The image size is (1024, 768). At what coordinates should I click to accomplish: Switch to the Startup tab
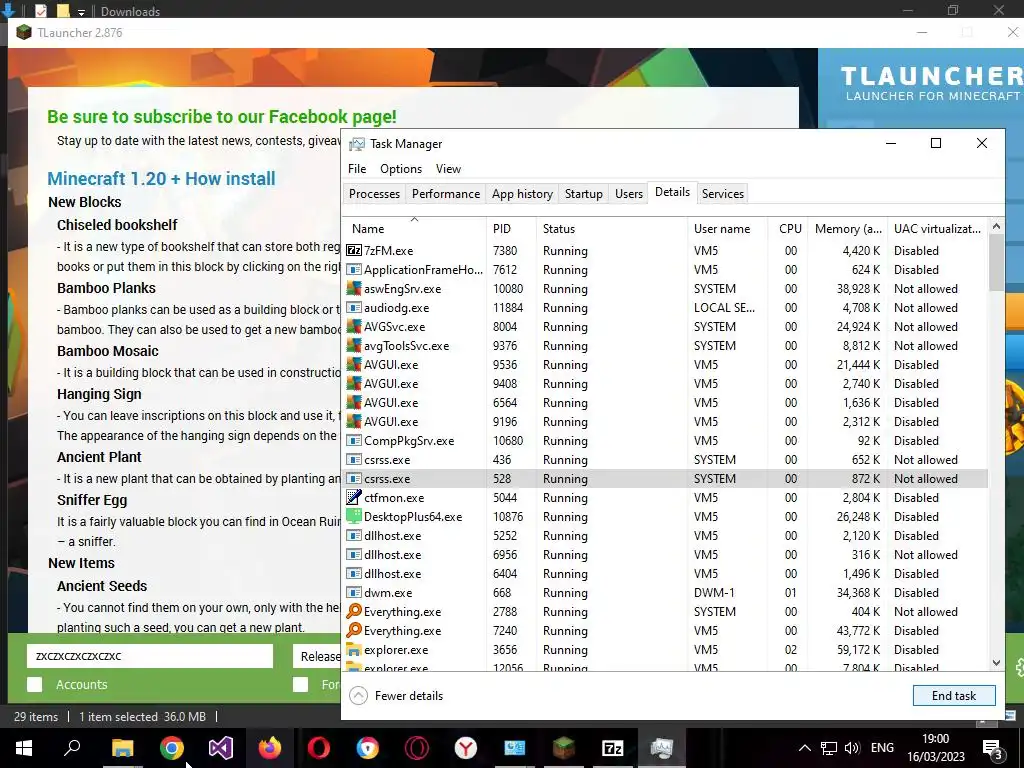(584, 194)
